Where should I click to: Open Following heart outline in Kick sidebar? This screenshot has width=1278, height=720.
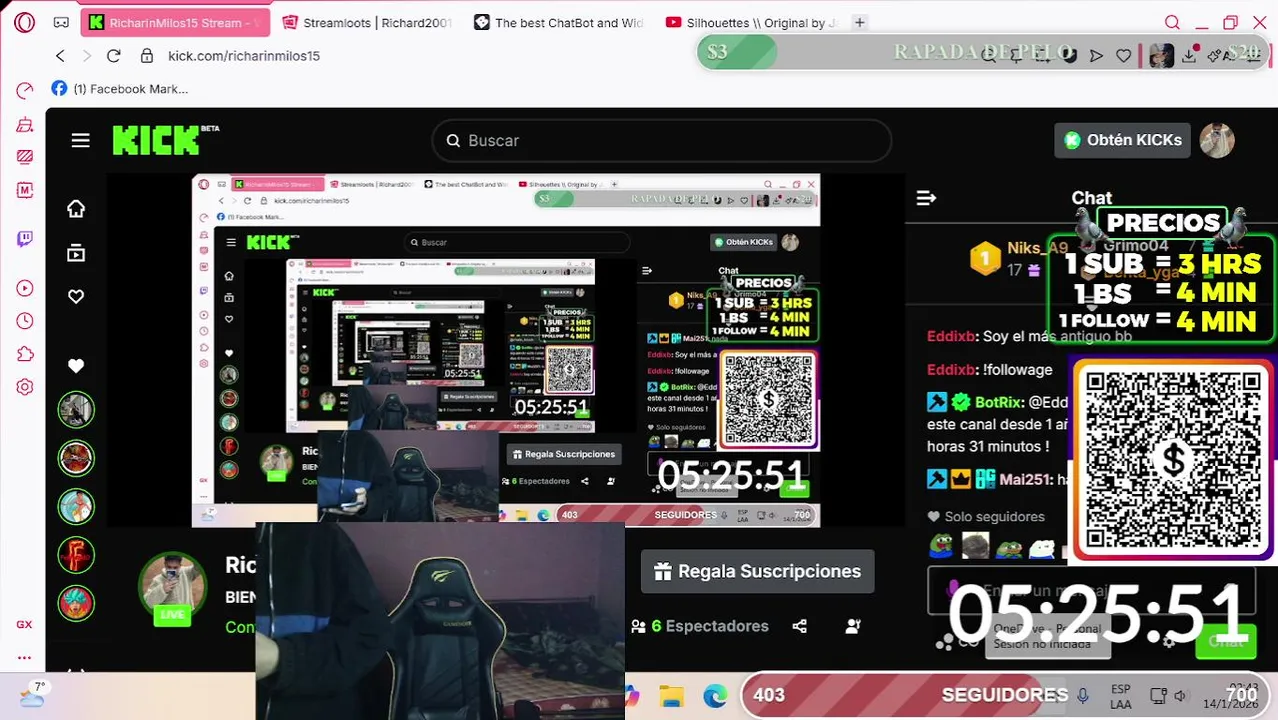click(x=76, y=296)
